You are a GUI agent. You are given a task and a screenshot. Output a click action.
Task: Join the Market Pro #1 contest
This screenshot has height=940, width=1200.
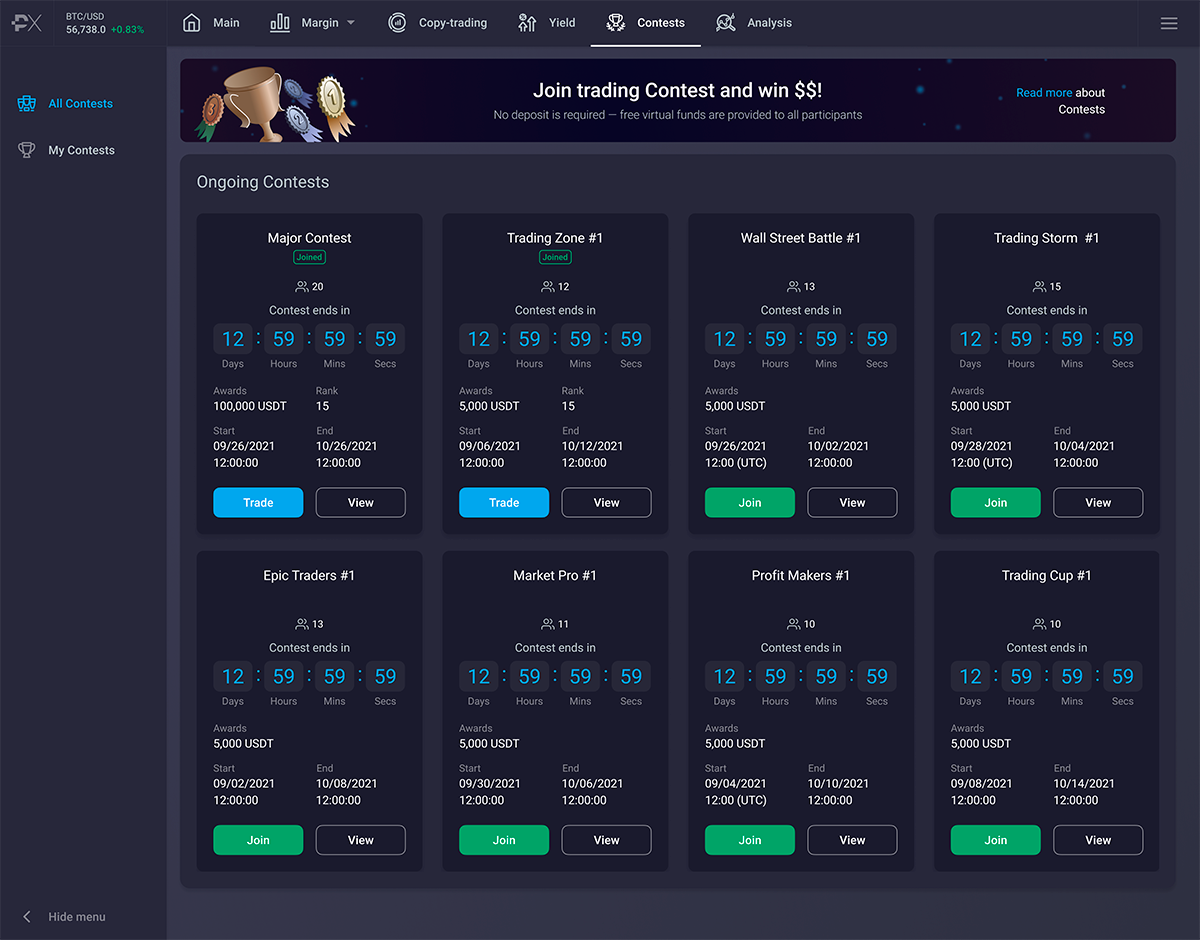click(504, 840)
